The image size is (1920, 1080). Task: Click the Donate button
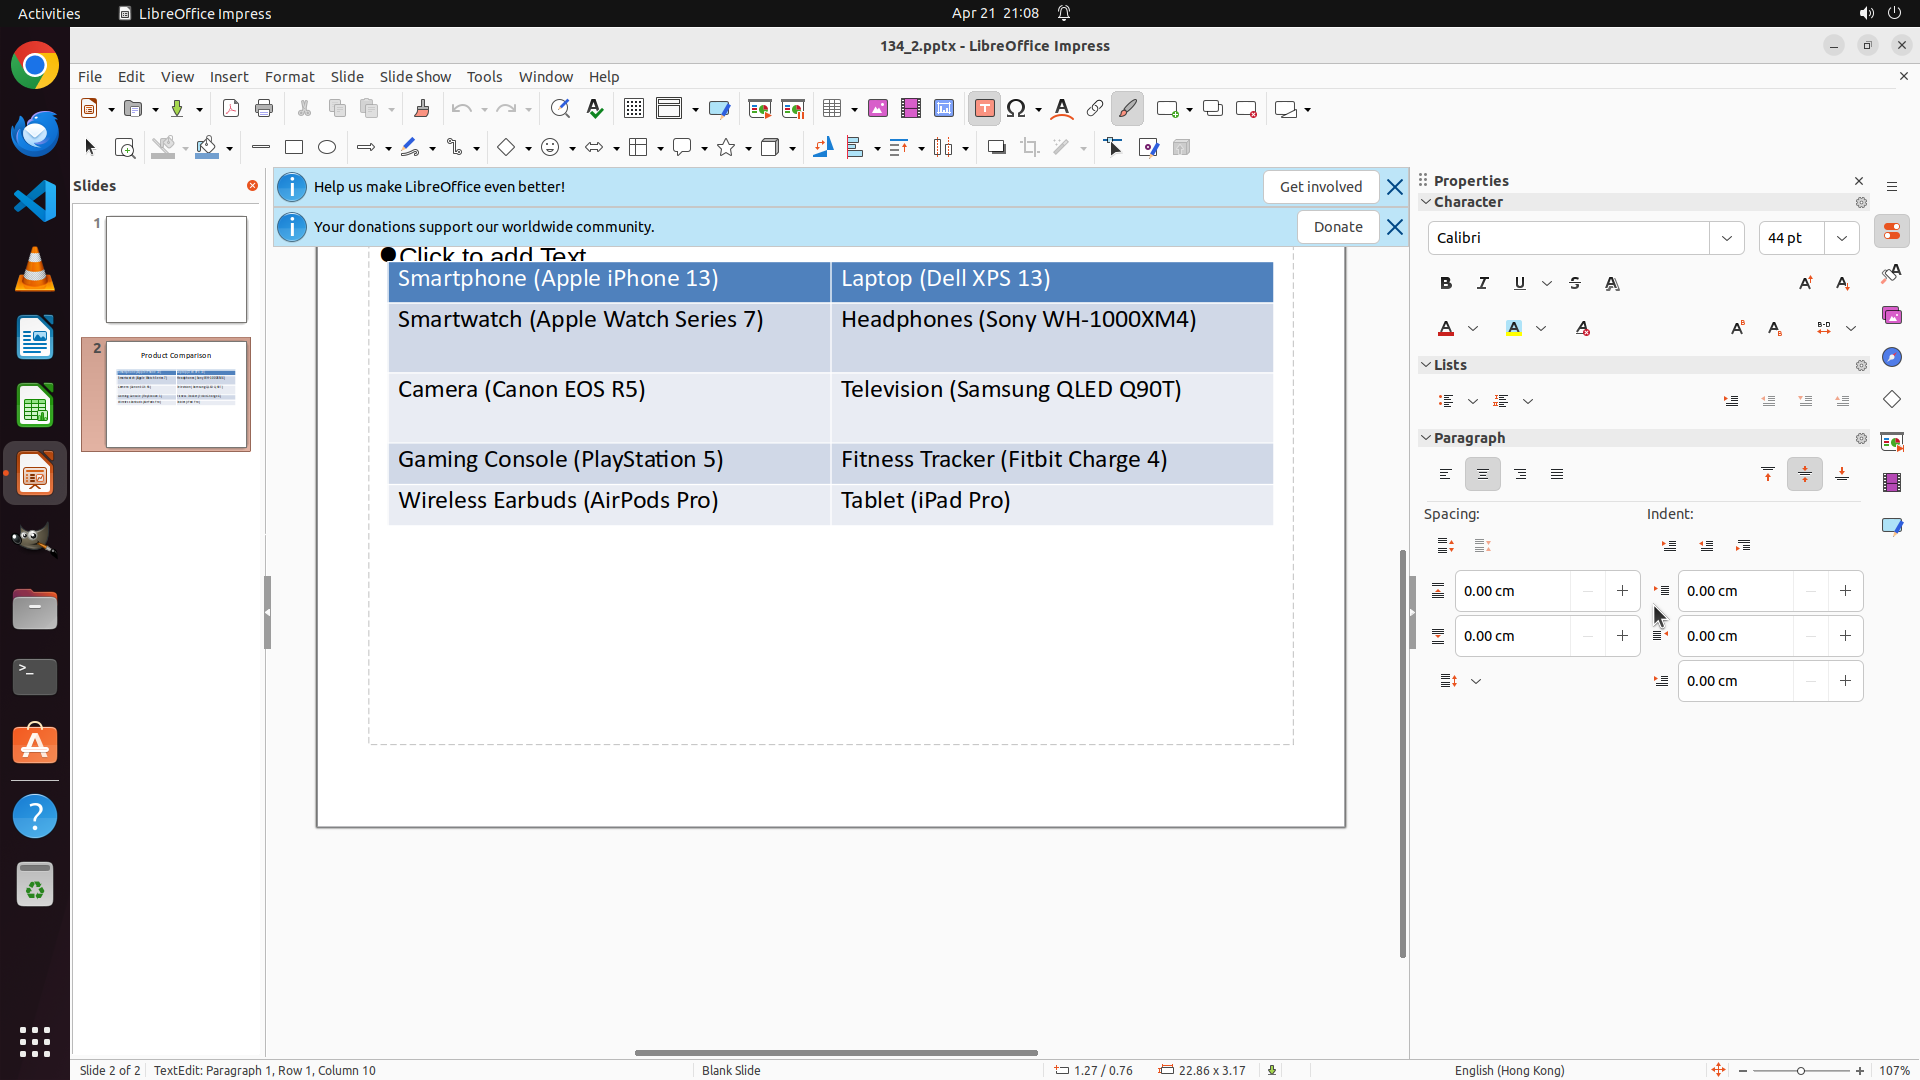[x=1338, y=227]
